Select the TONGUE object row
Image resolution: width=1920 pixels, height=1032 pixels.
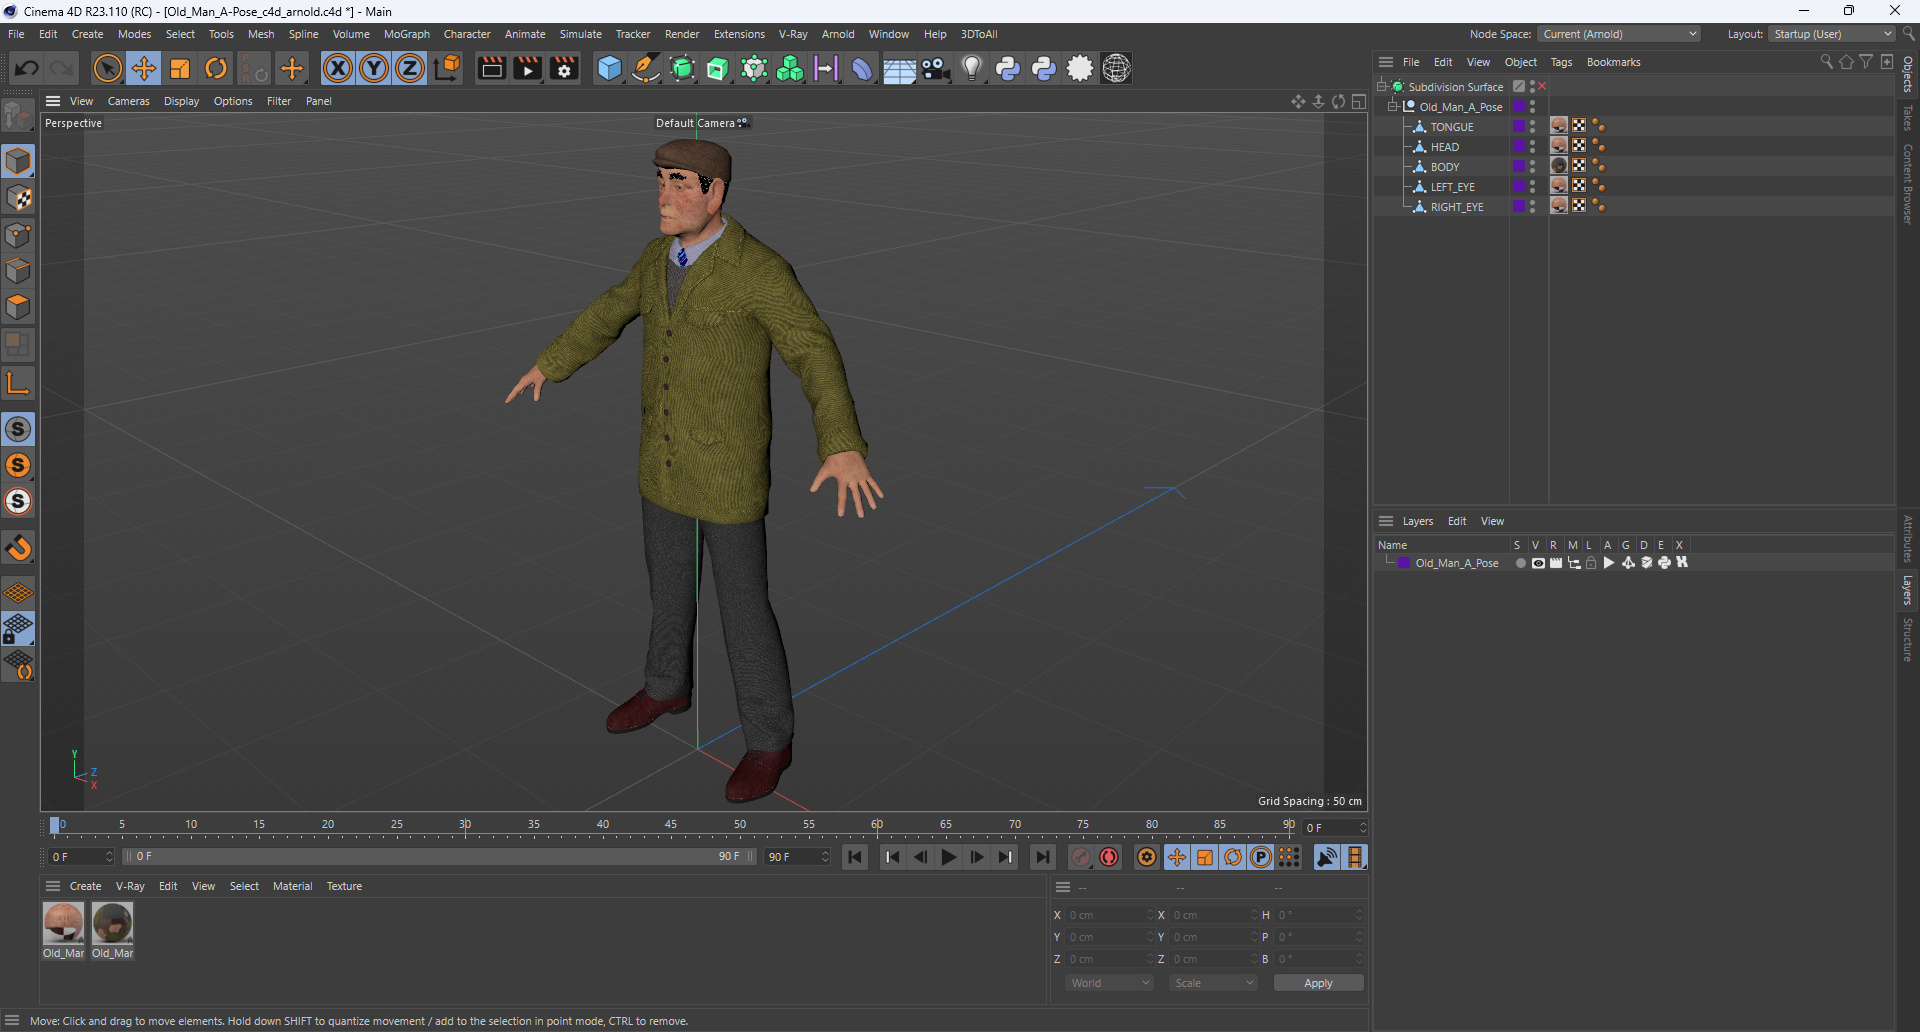pyautogui.click(x=1452, y=127)
